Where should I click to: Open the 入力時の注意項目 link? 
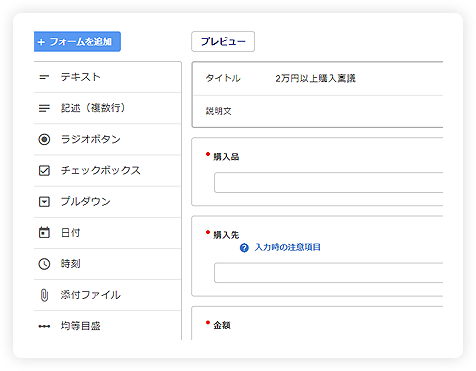coord(287,247)
